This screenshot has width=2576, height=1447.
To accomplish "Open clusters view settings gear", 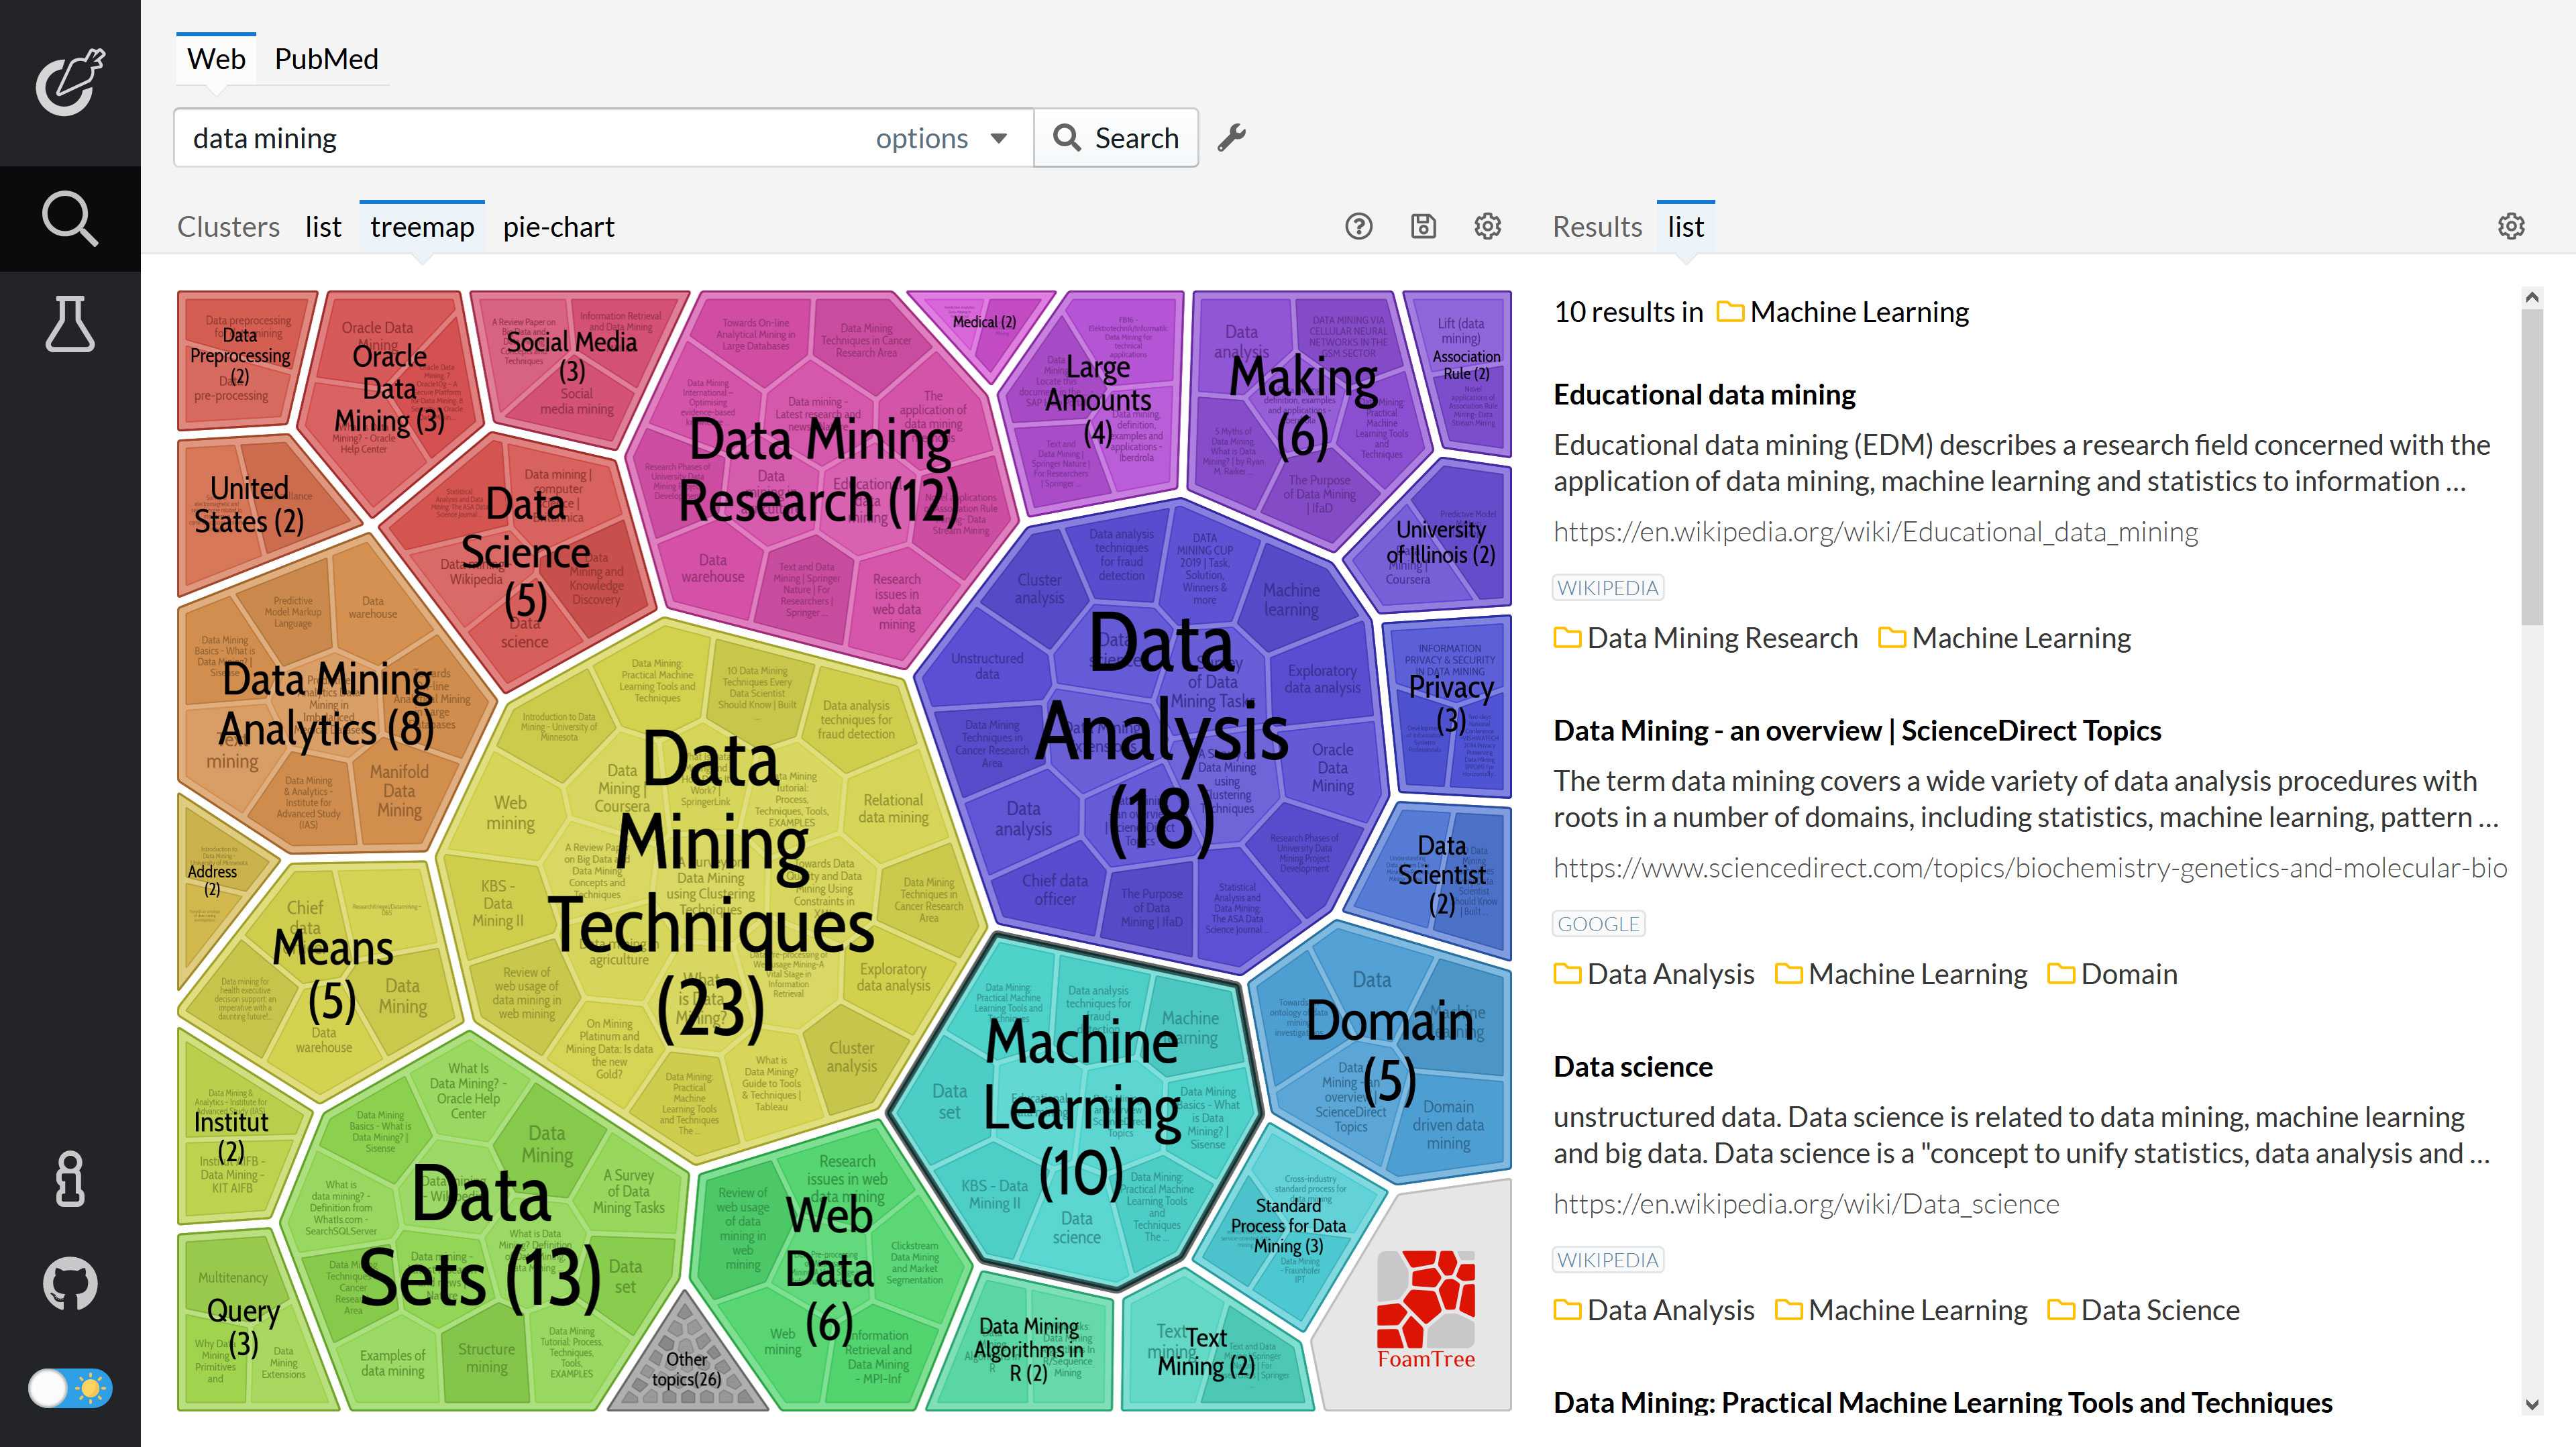I will 1487,227.
